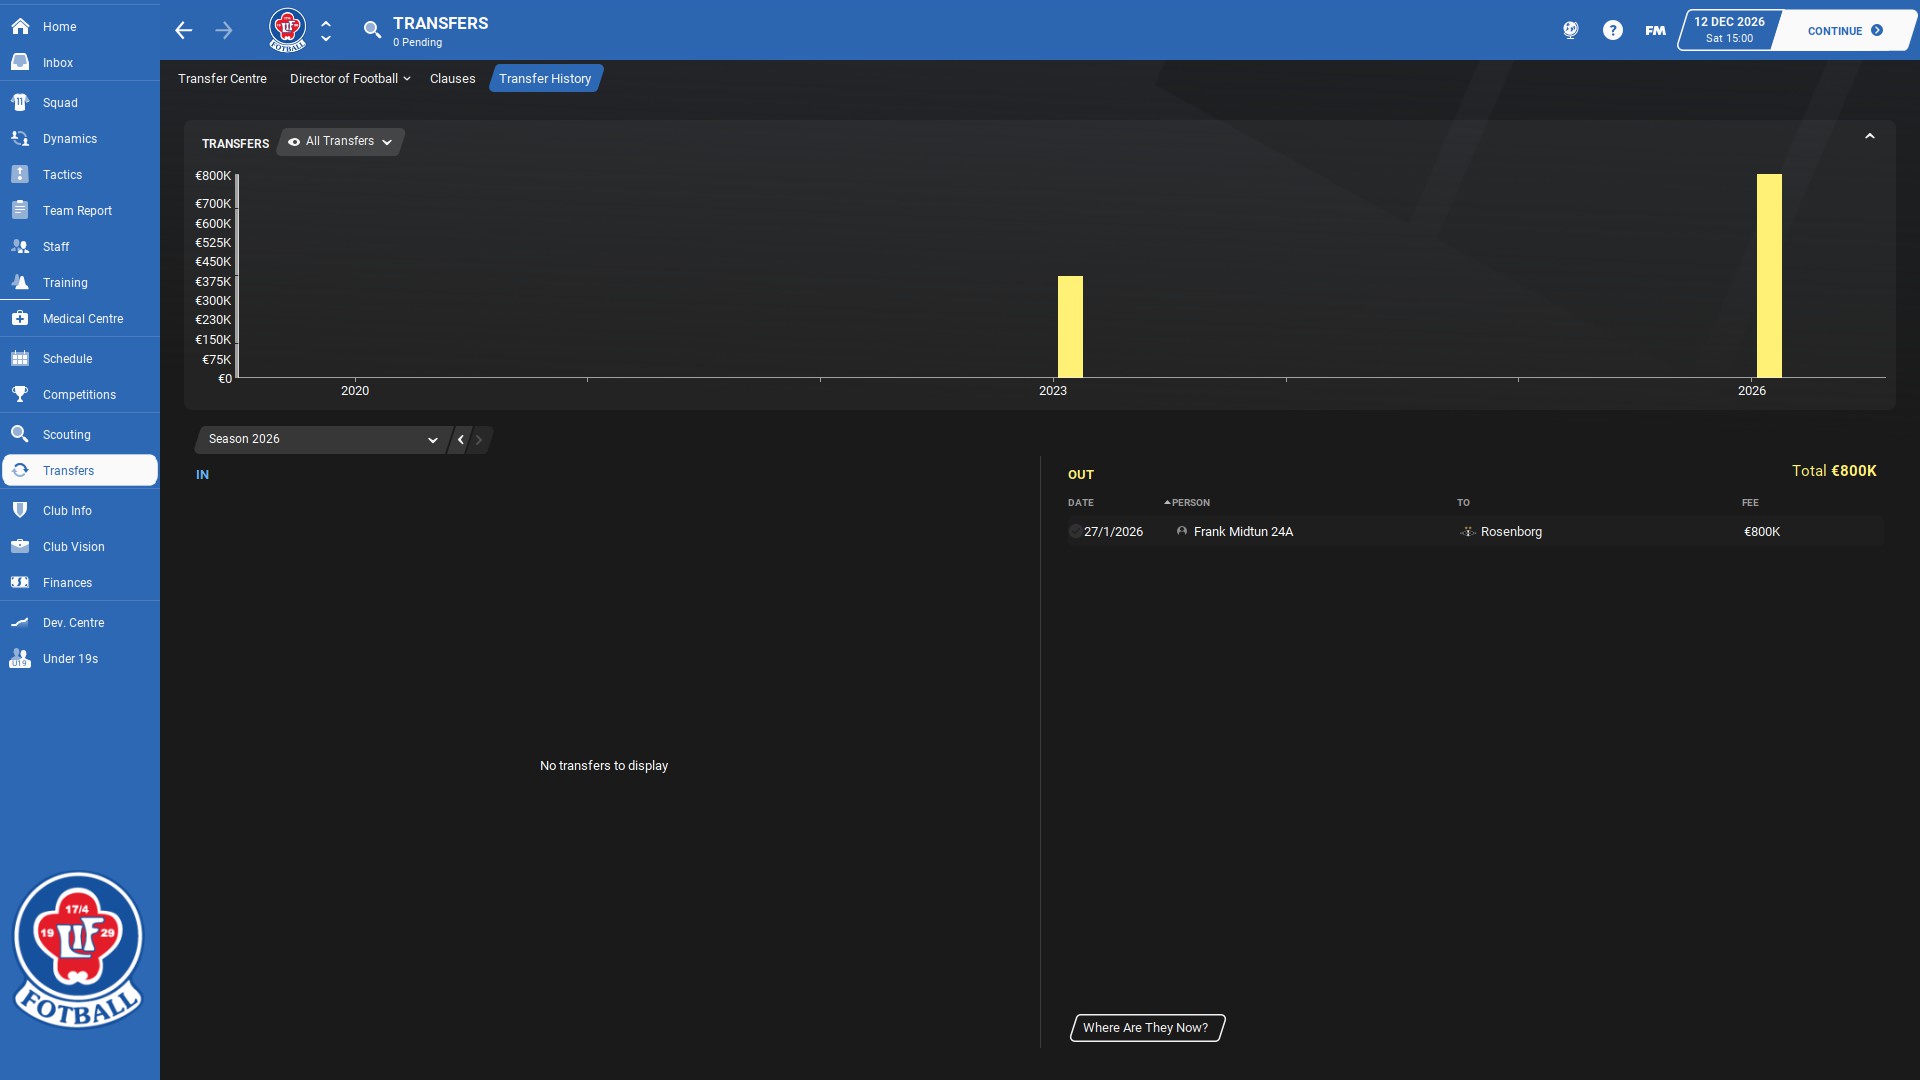Toggle the All Transfers view filter
This screenshot has width=1920, height=1080.
(340, 142)
